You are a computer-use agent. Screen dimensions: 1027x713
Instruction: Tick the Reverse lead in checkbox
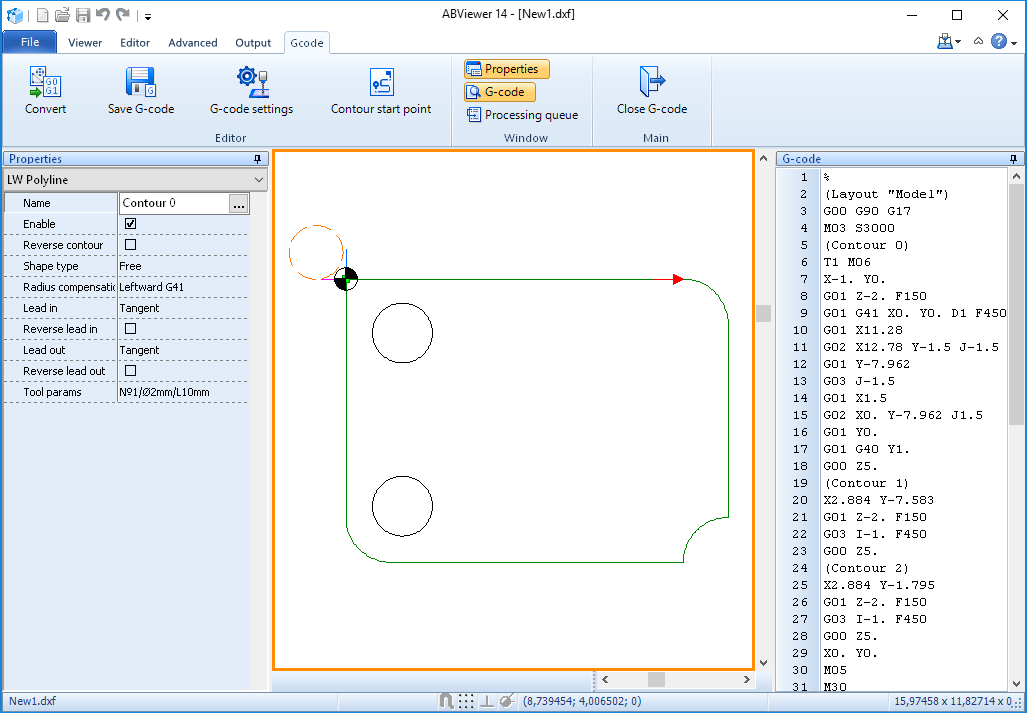point(130,329)
